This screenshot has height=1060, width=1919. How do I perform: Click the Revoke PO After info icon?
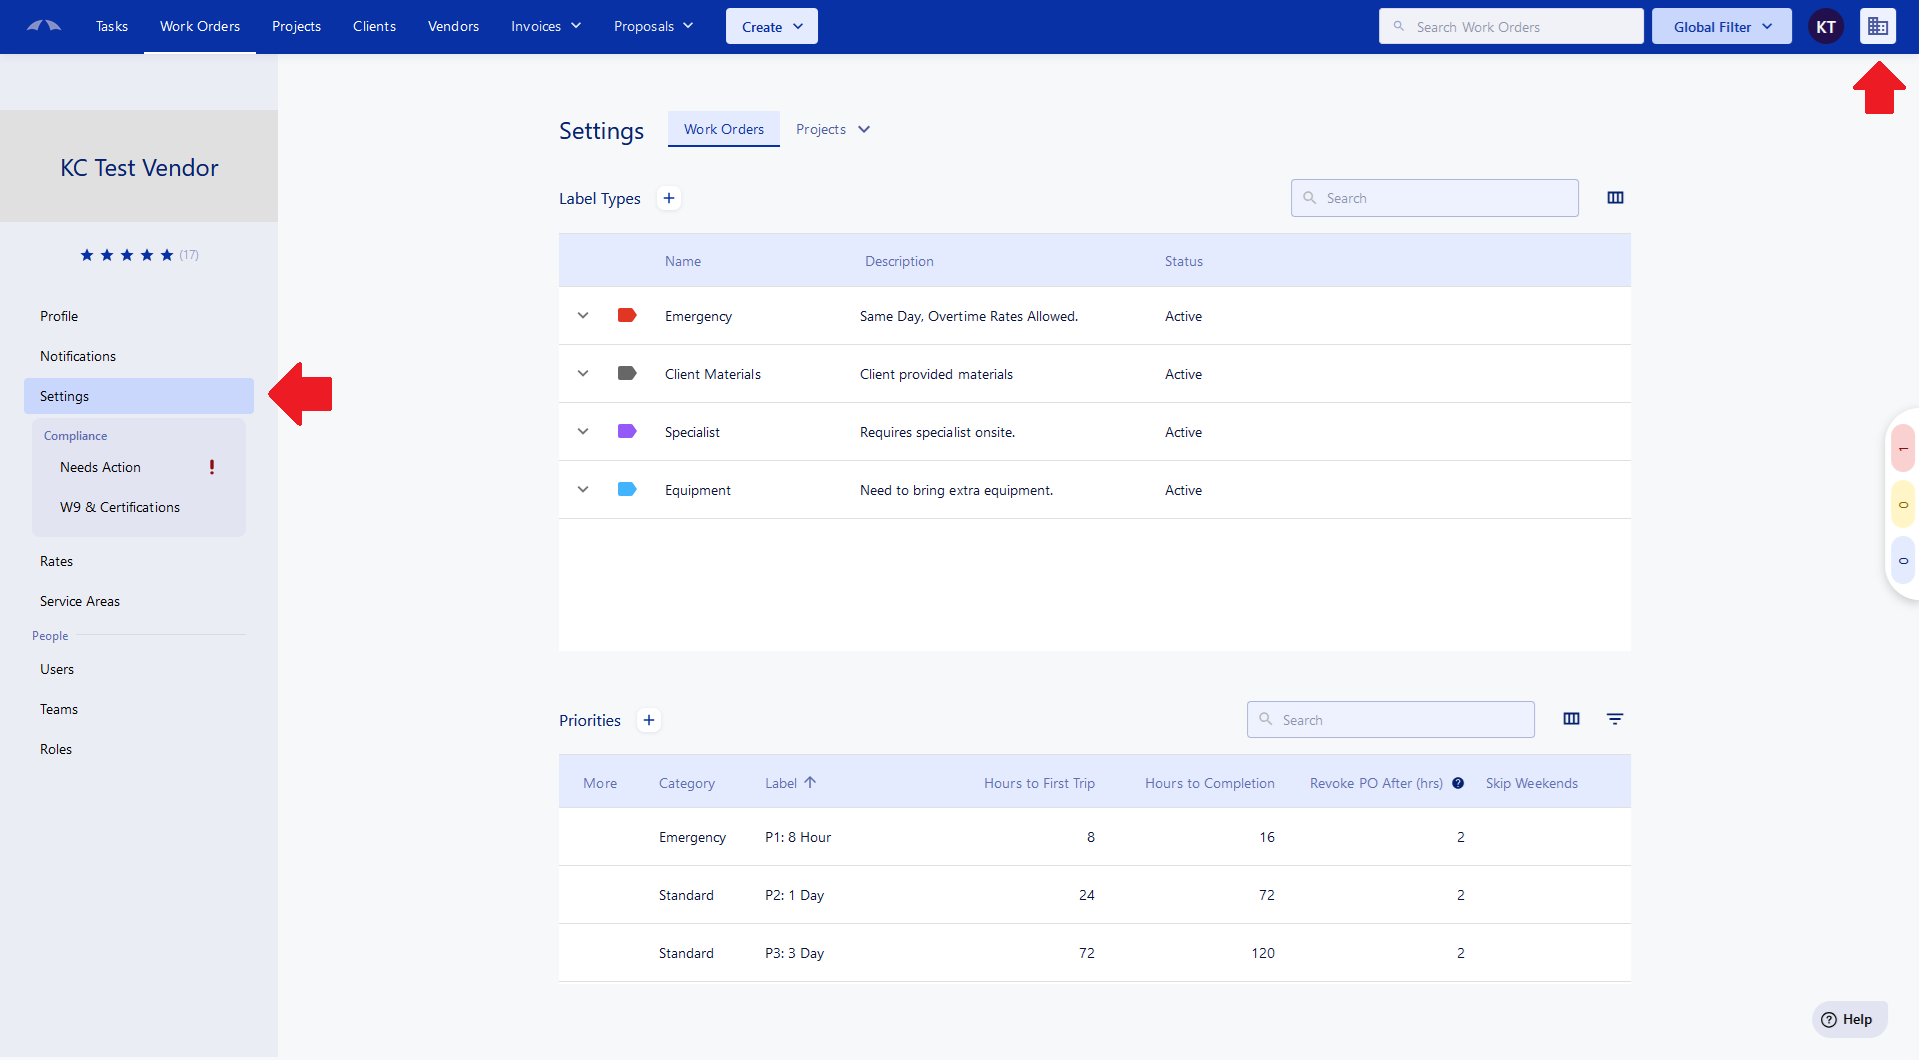[x=1458, y=783]
